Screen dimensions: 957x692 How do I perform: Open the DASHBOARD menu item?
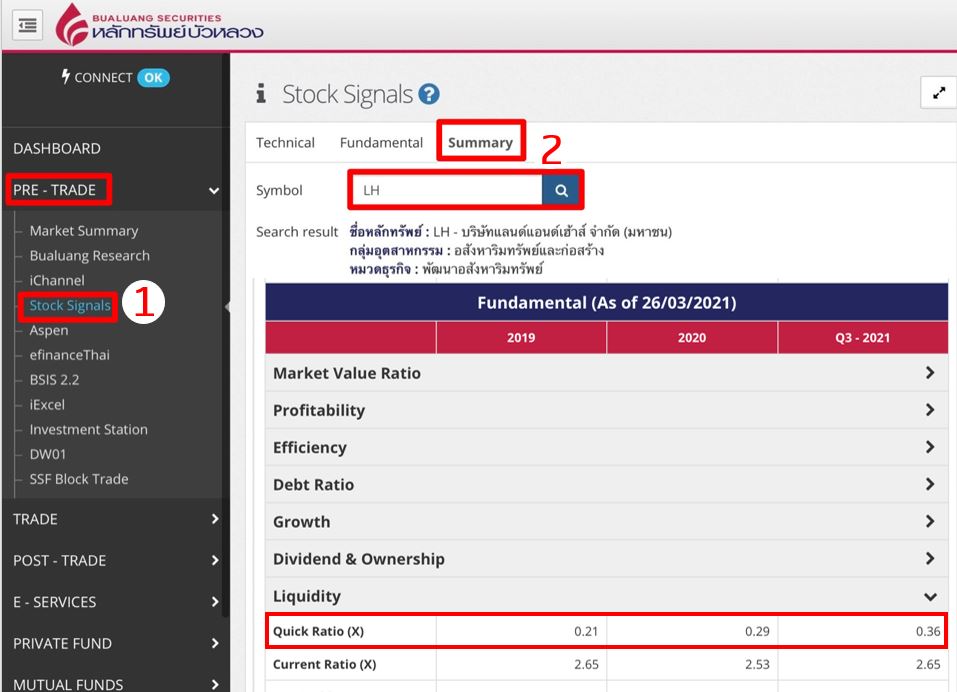(57, 149)
